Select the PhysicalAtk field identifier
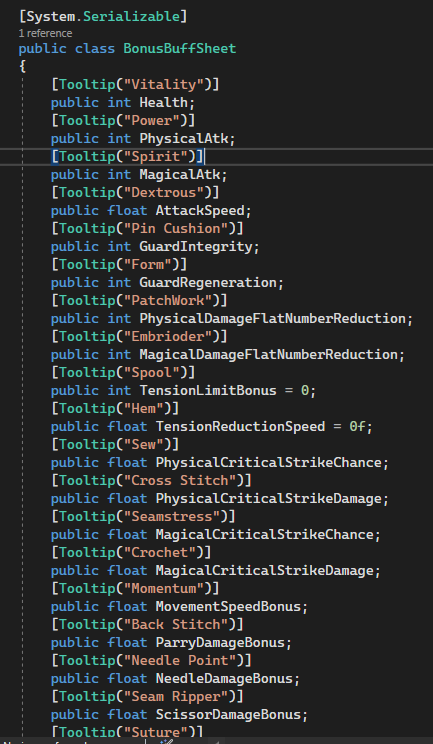The width and height of the screenshot is (433, 744). [184, 139]
